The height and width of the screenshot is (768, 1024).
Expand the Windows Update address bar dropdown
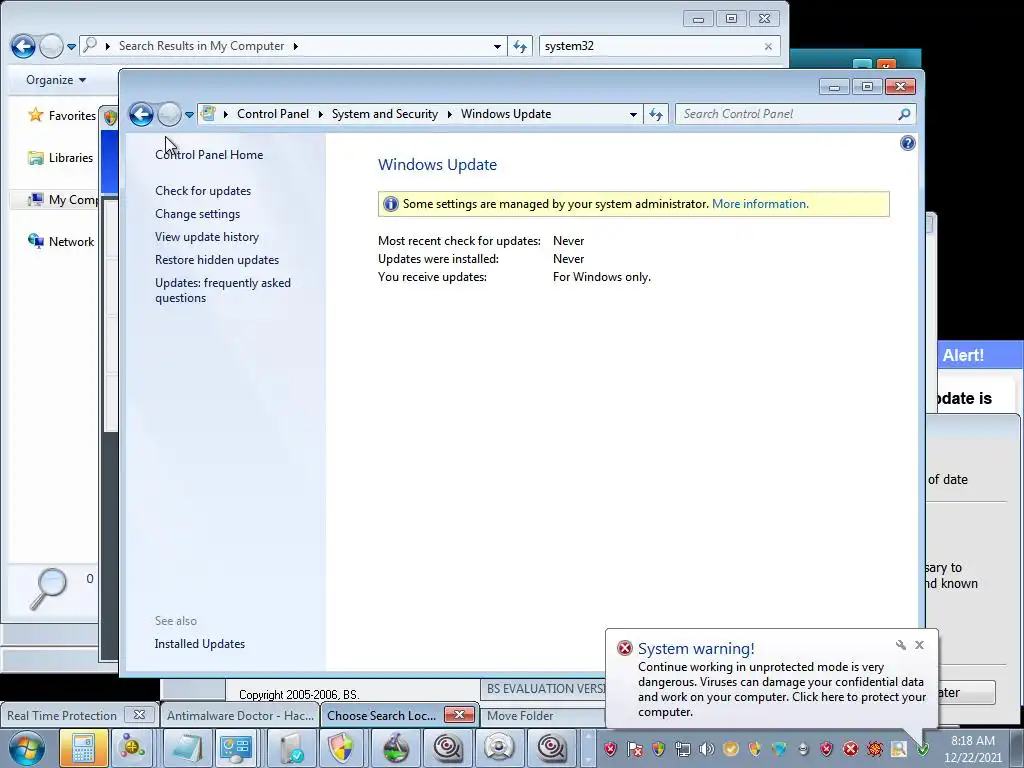point(633,114)
